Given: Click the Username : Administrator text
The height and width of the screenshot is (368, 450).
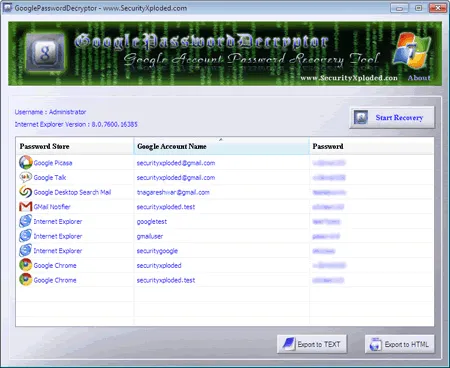Looking at the screenshot, I should [50, 112].
